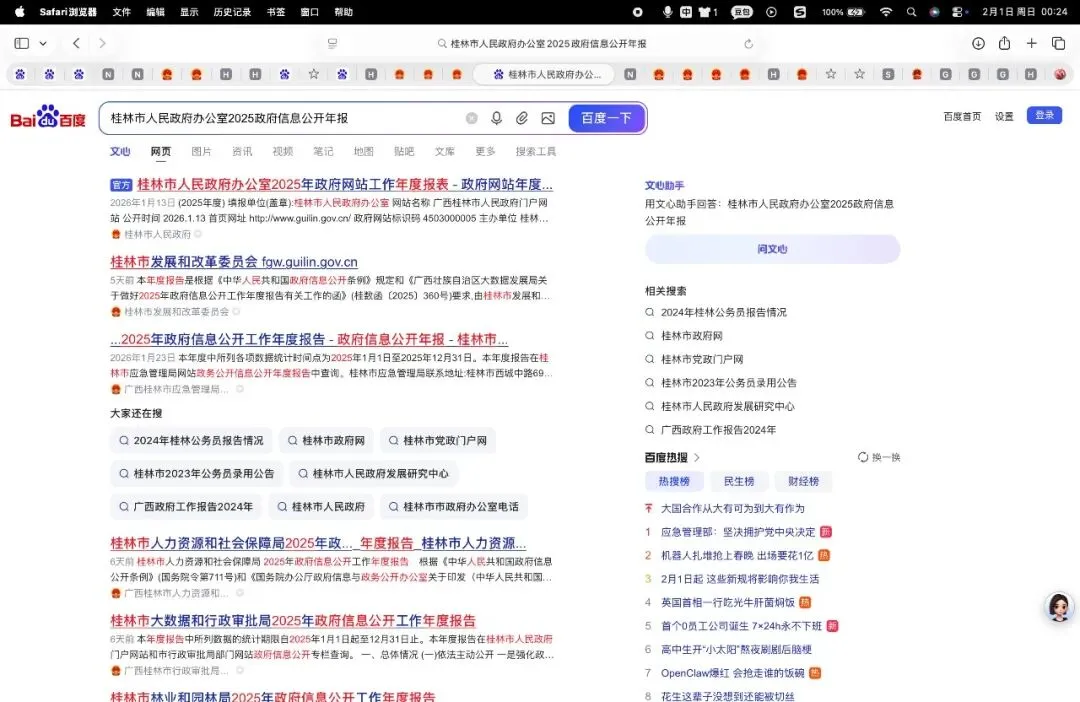Switch to 资讯 search tab
The width and height of the screenshot is (1080, 702).
click(x=242, y=152)
